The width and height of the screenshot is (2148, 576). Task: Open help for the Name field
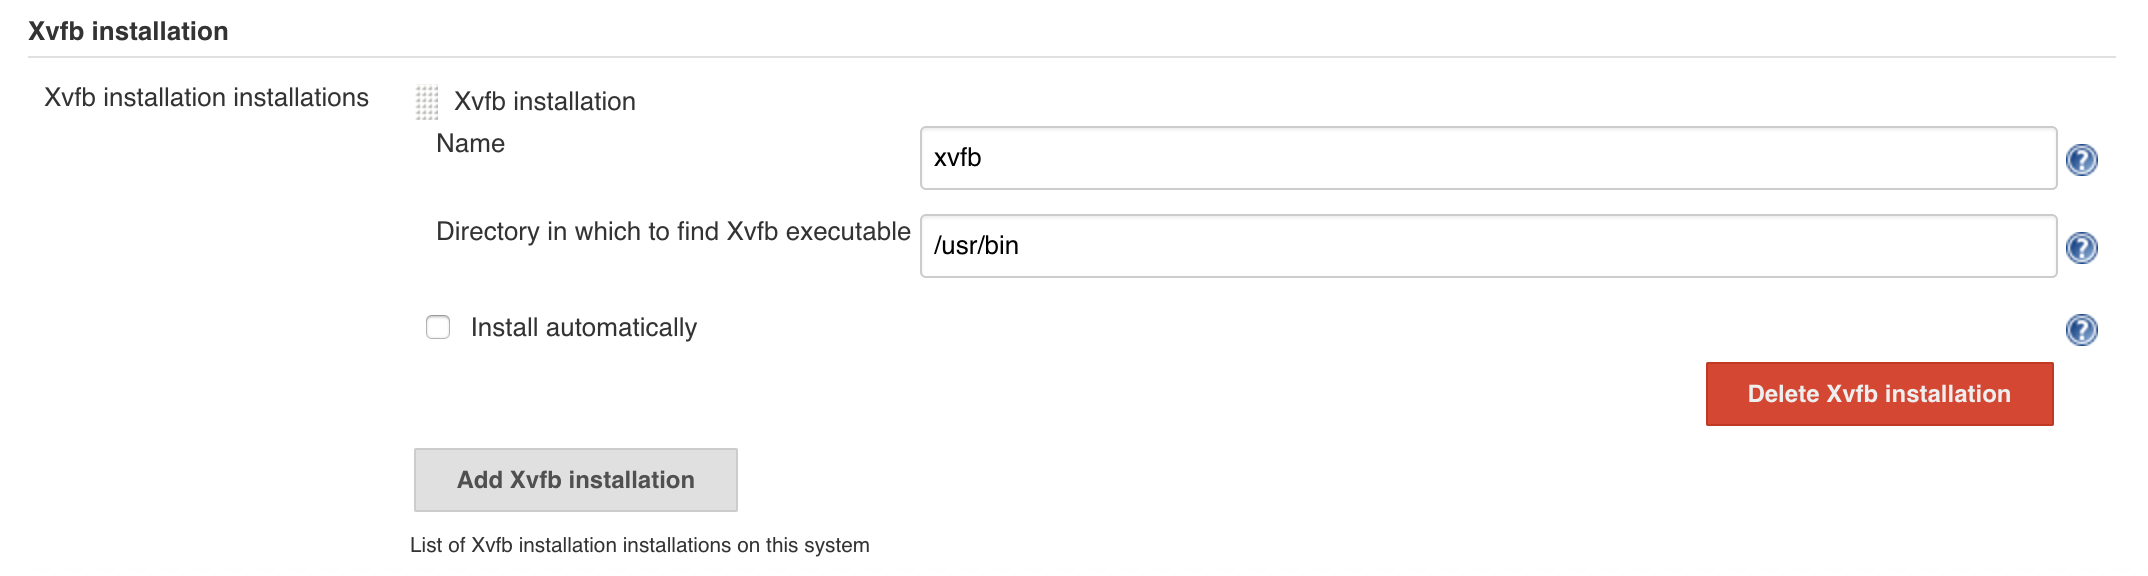point(2081,160)
